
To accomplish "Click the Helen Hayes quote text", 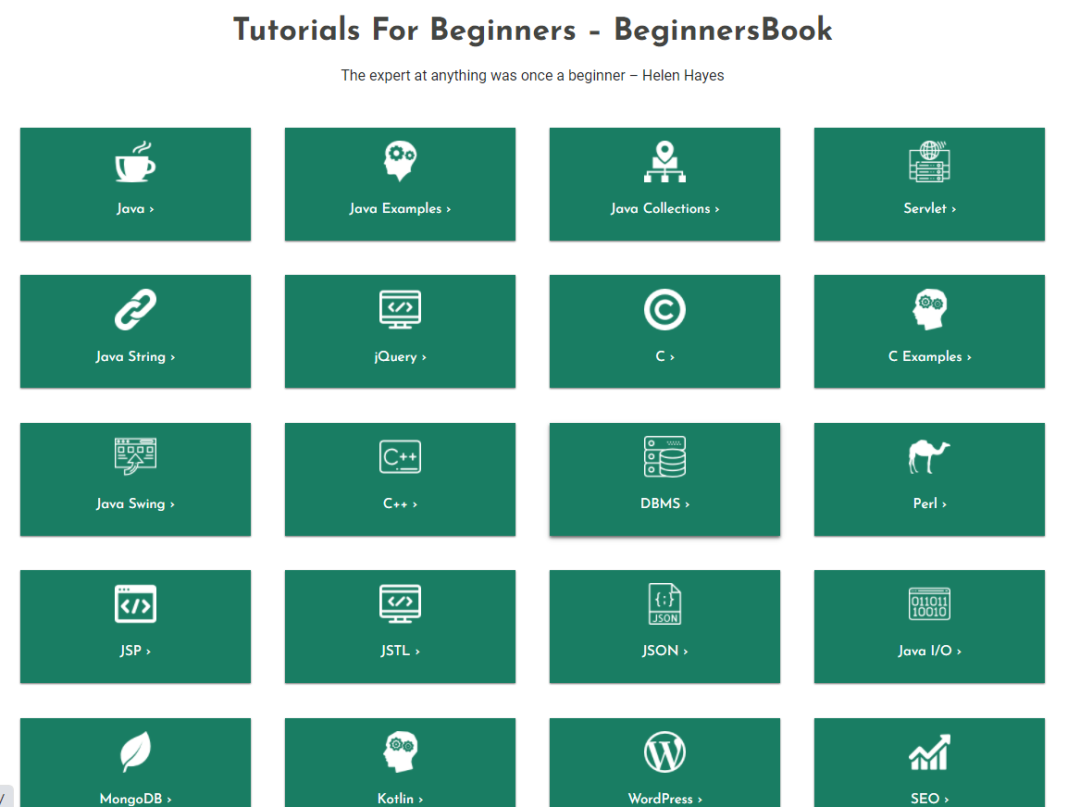I will (532, 76).
